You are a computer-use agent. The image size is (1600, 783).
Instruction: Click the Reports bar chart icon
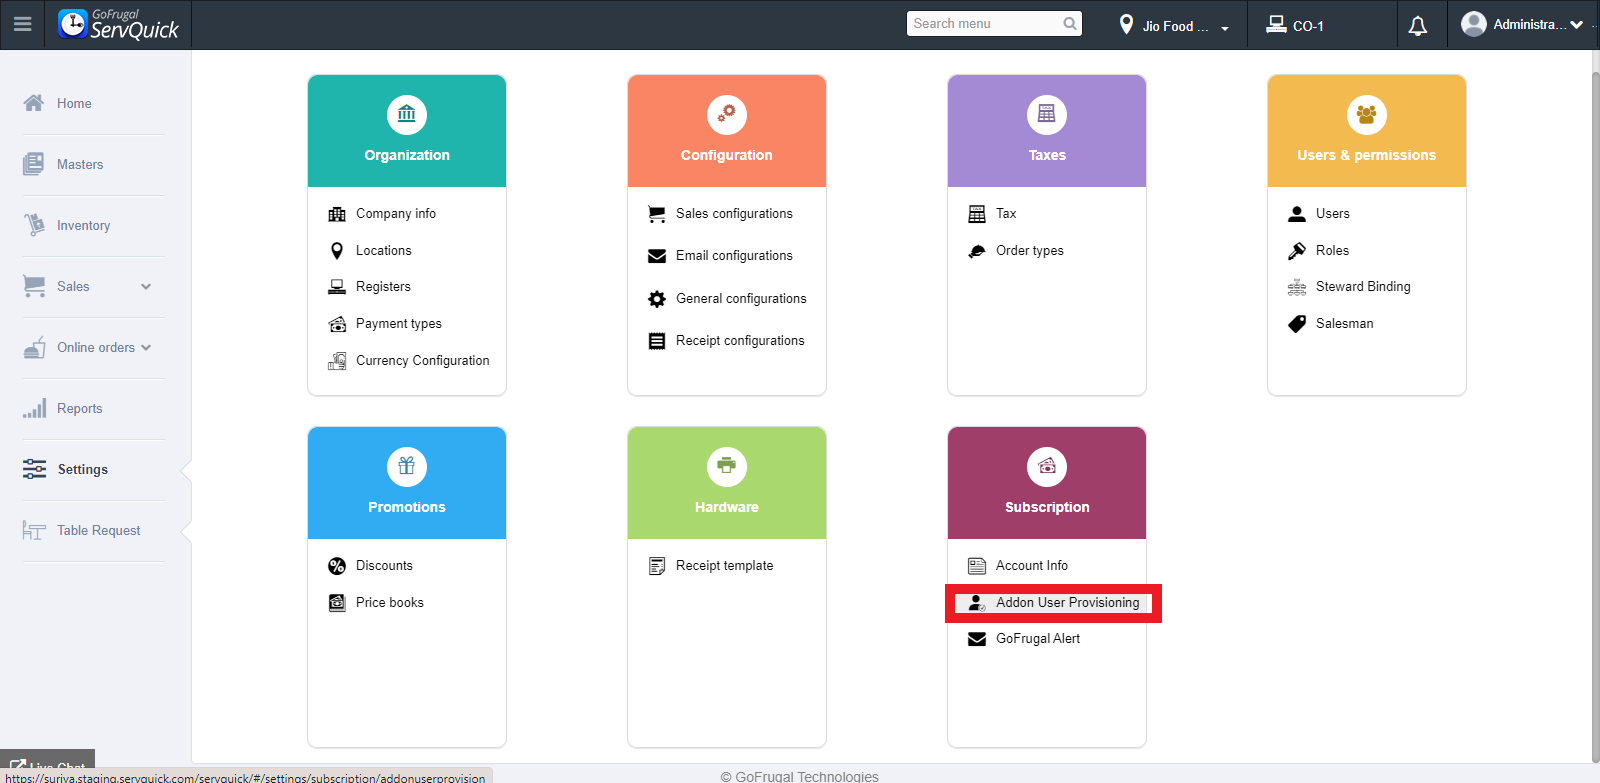[34, 408]
